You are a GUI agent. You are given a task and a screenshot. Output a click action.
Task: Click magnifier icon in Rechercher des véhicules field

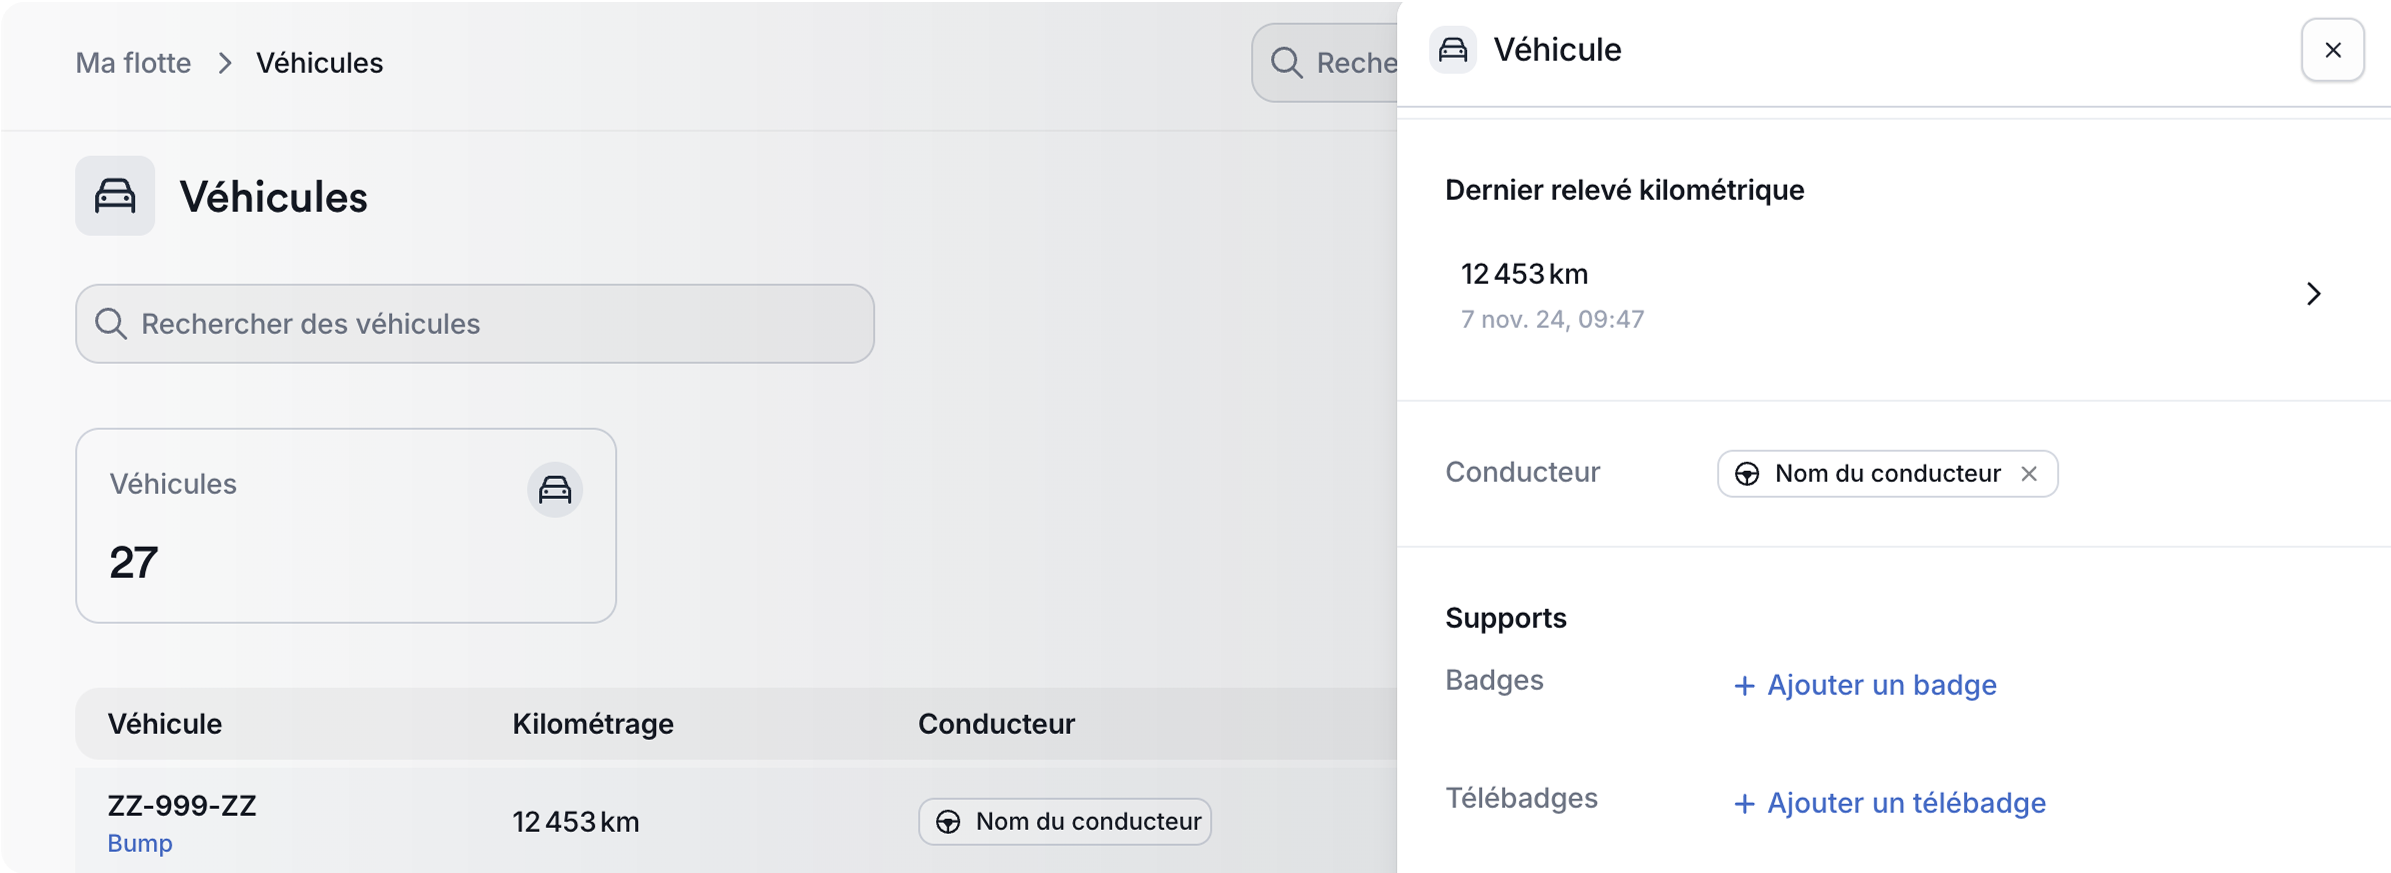coord(111,324)
